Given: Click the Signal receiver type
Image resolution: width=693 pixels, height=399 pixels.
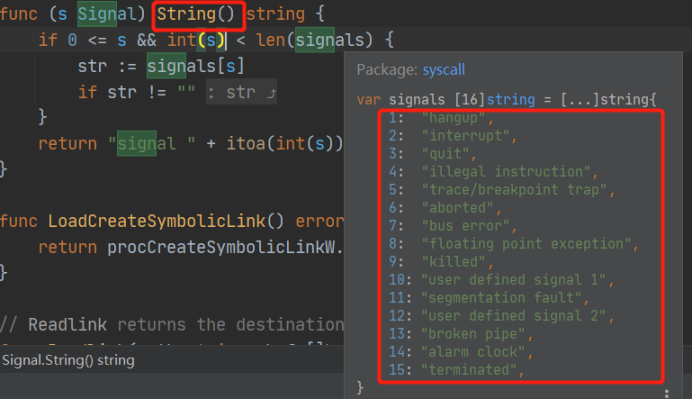Looking at the screenshot, I should (x=107, y=14).
